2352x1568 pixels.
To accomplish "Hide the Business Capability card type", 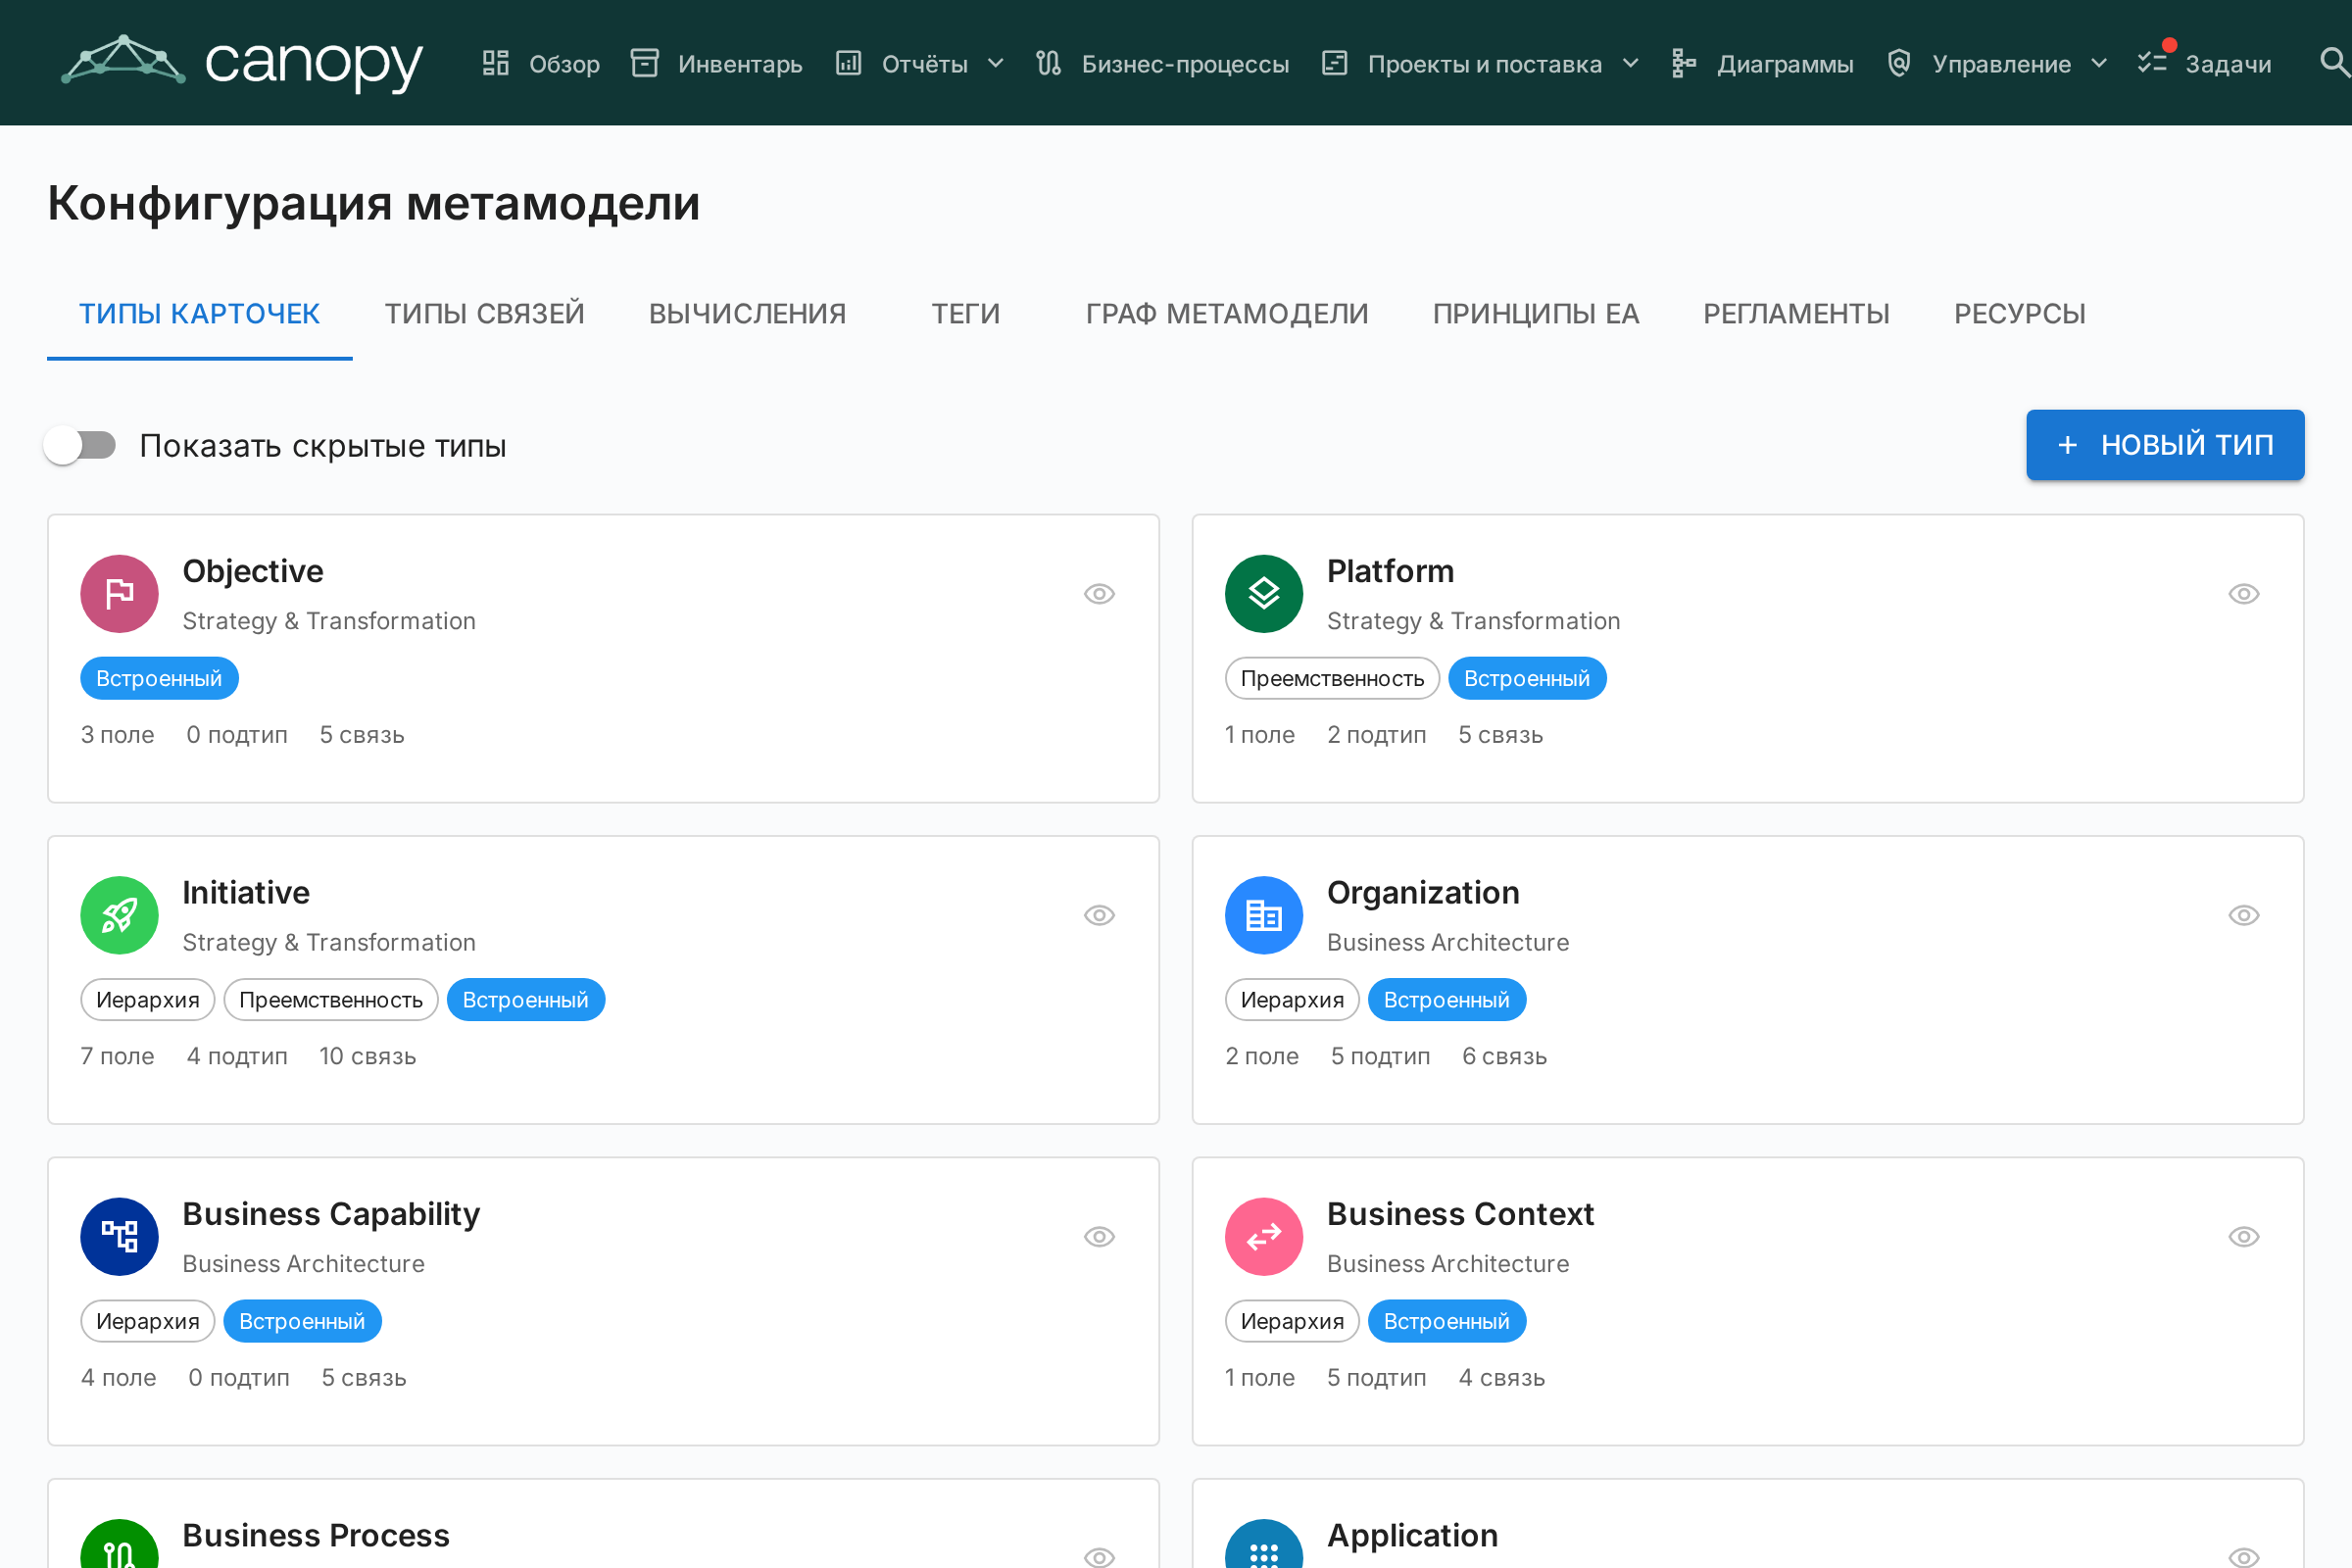I will [1099, 1237].
